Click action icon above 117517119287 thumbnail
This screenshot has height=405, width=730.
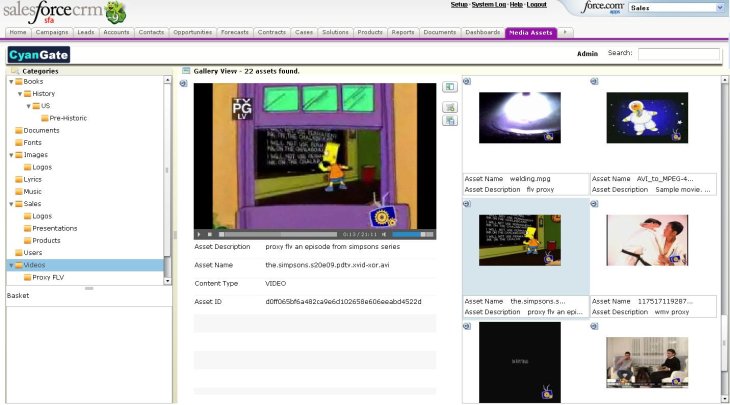594,204
